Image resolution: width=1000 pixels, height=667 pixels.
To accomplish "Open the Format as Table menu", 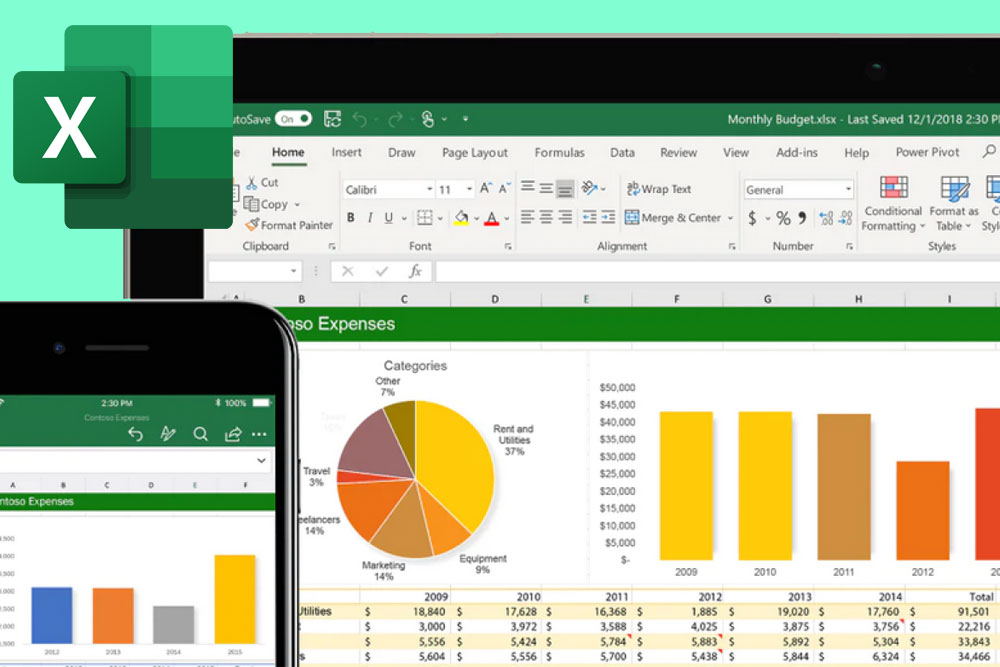I will pyautogui.click(x=953, y=204).
